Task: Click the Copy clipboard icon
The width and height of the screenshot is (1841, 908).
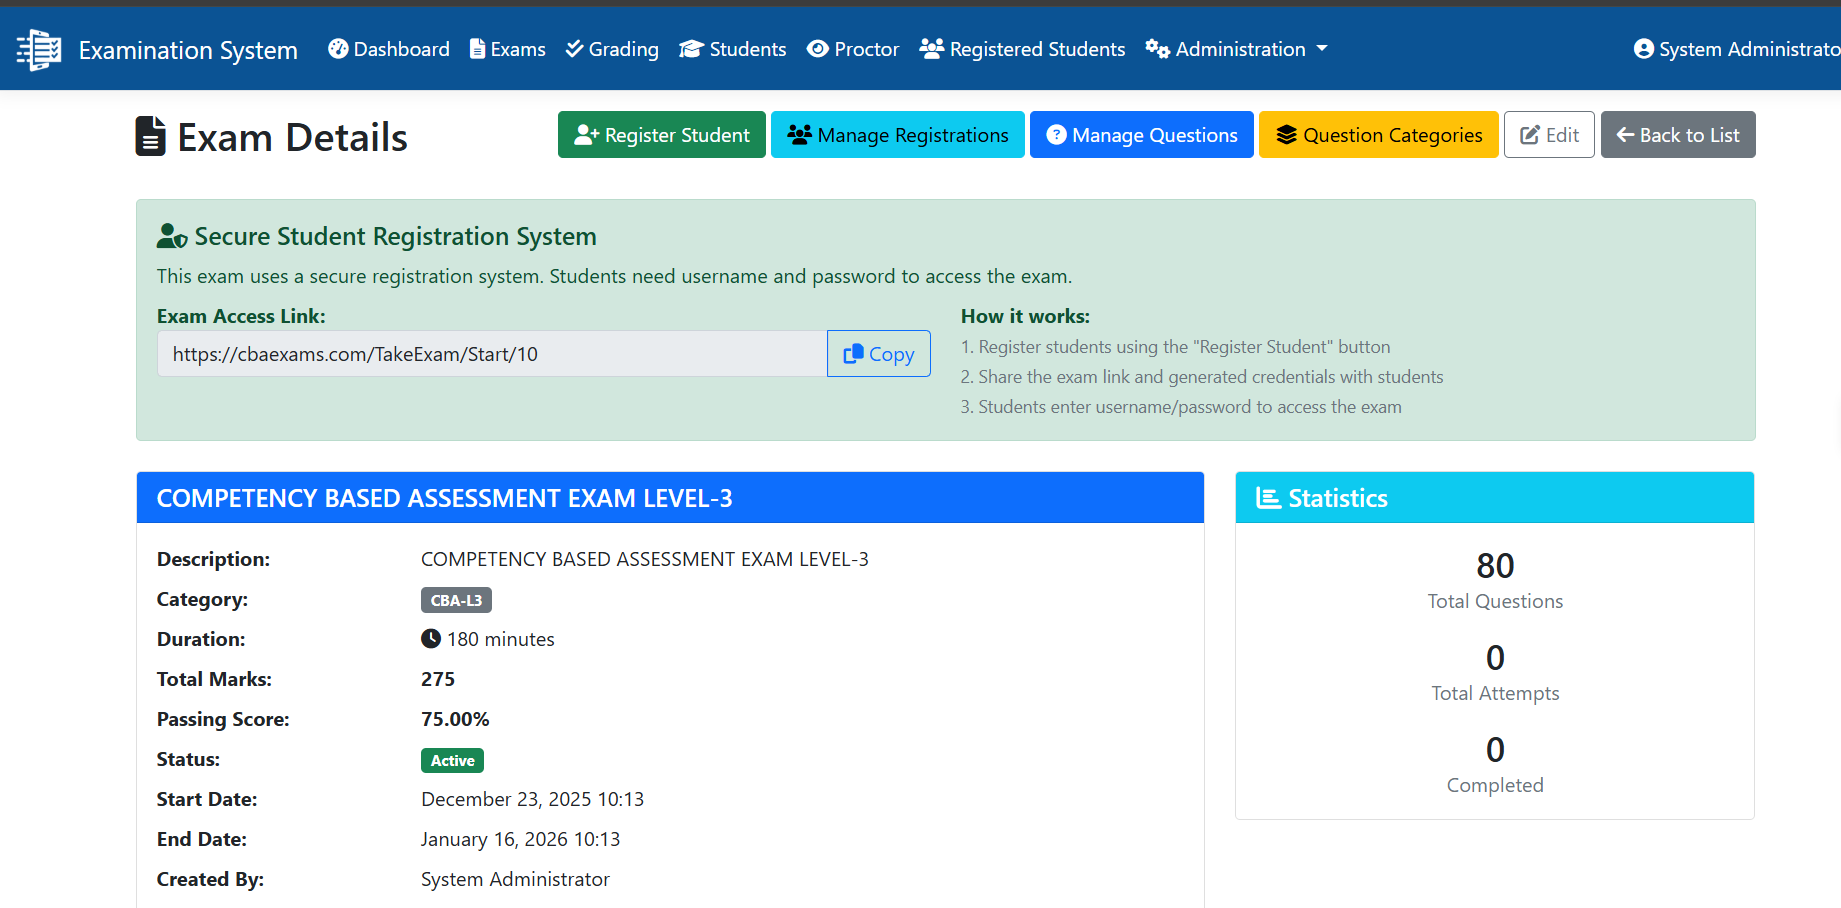Action: pos(854,354)
